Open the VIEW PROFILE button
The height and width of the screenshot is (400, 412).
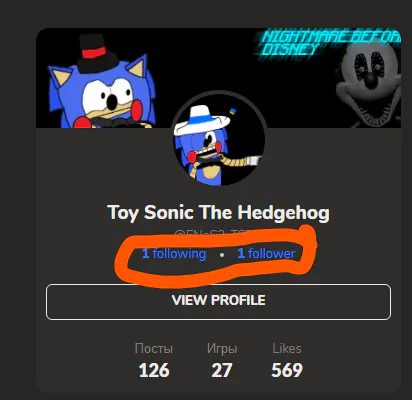click(218, 302)
